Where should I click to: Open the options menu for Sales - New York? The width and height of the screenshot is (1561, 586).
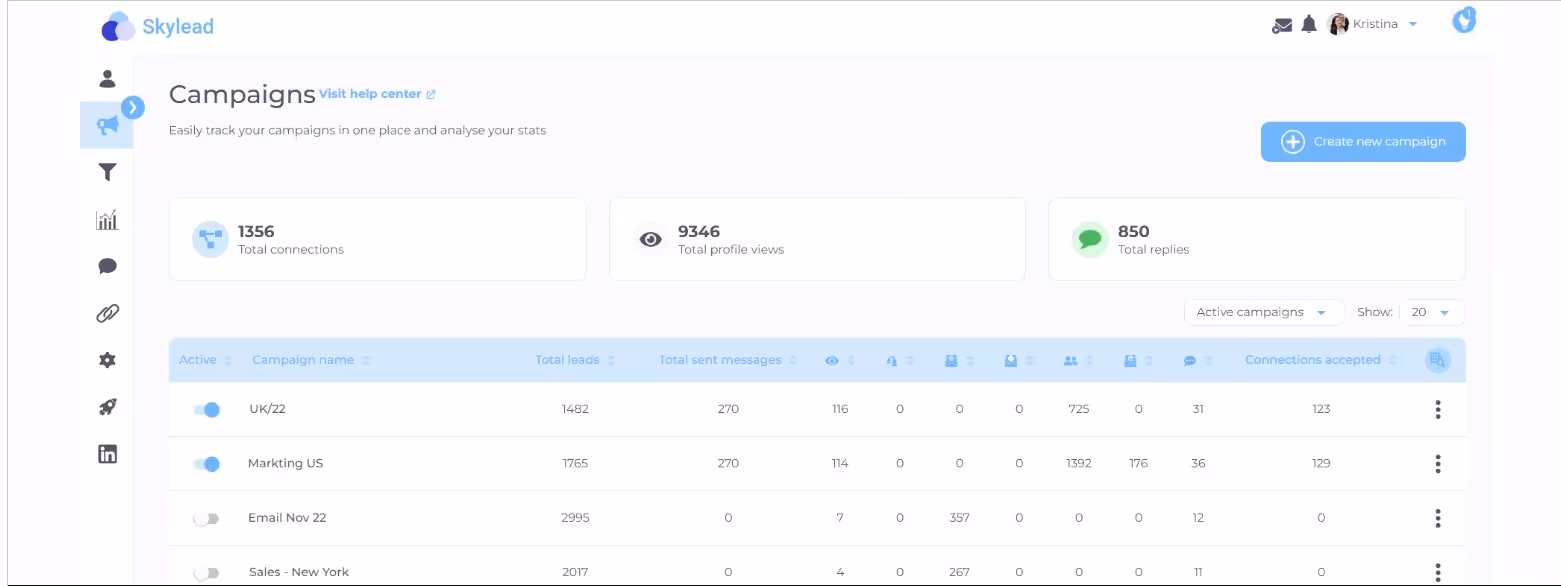[x=1437, y=571]
